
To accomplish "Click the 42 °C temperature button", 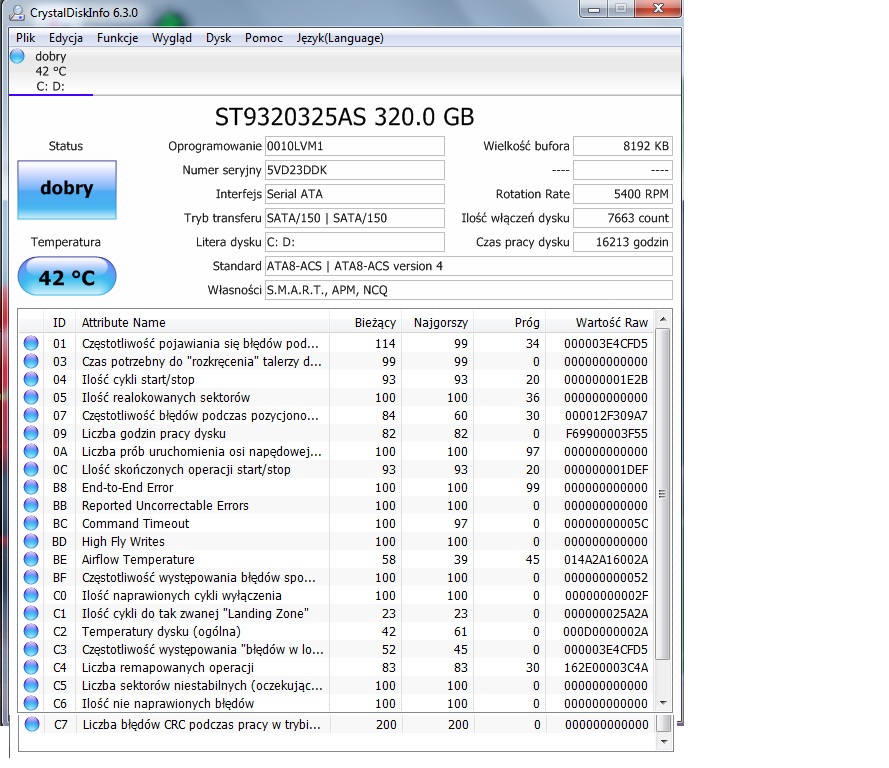I will pyautogui.click(x=67, y=277).
